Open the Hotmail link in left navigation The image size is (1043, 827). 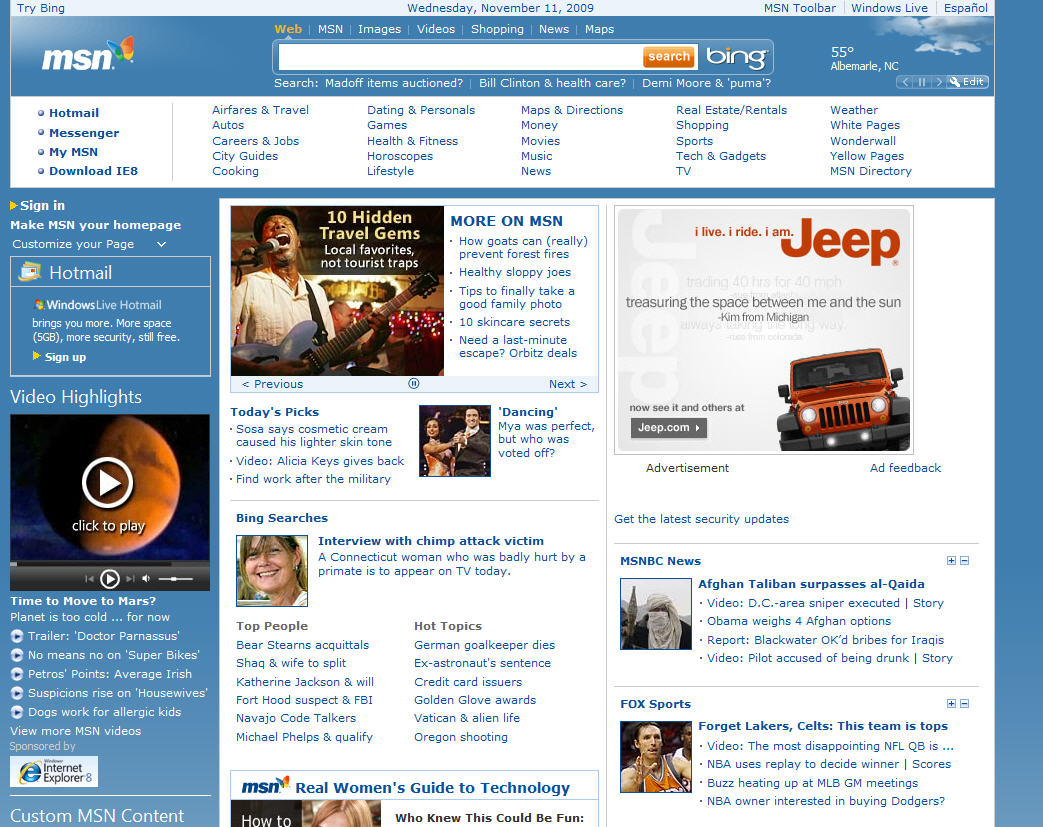74,113
